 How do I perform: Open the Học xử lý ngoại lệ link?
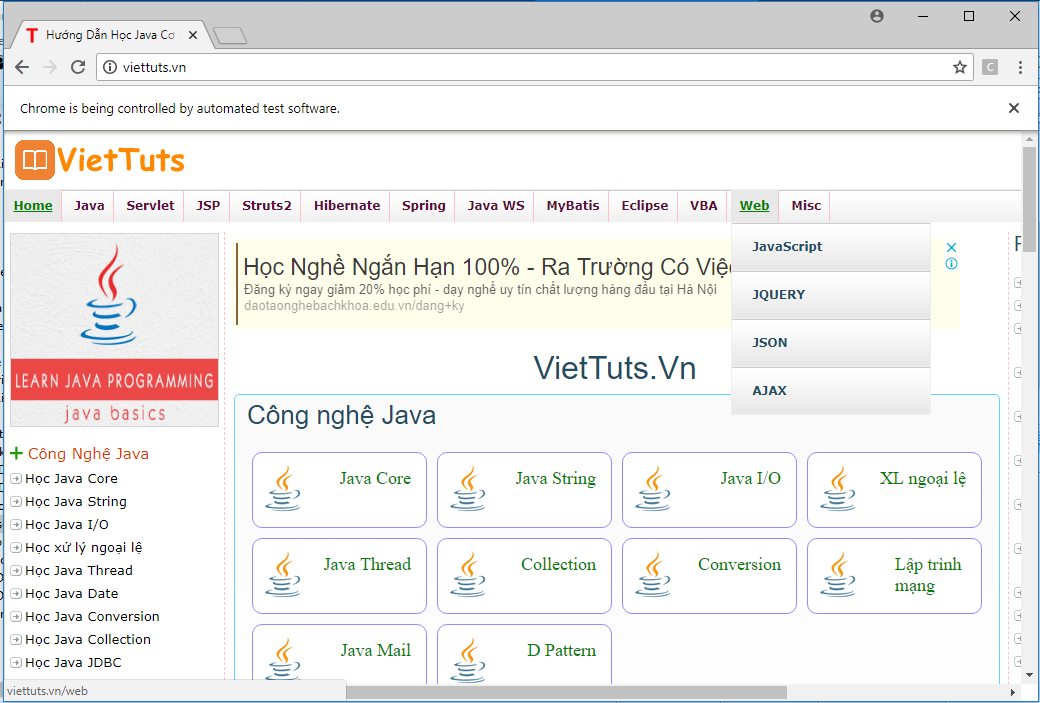(x=84, y=548)
